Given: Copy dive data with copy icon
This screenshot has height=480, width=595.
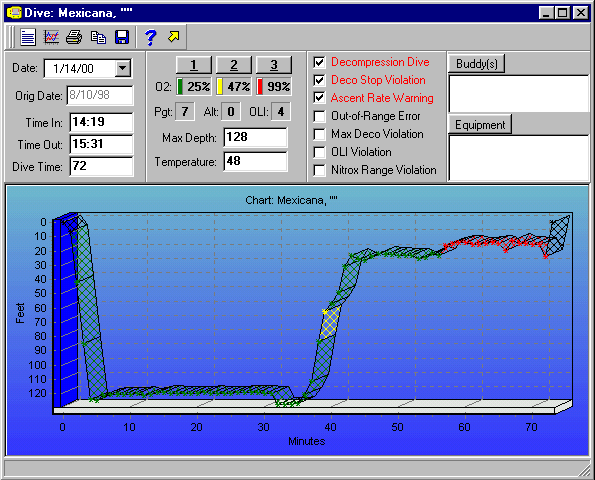Looking at the screenshot, I should (98, 37).
